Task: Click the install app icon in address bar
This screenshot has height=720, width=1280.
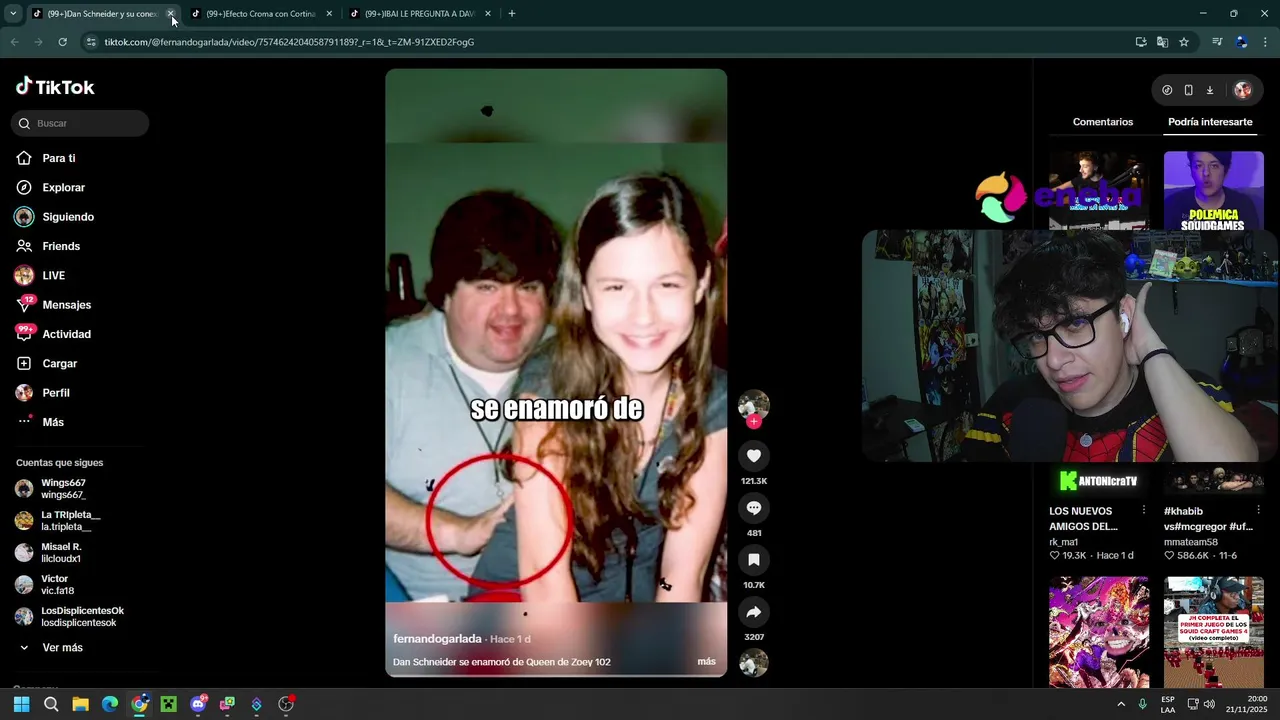Action: click(1141, 42)
